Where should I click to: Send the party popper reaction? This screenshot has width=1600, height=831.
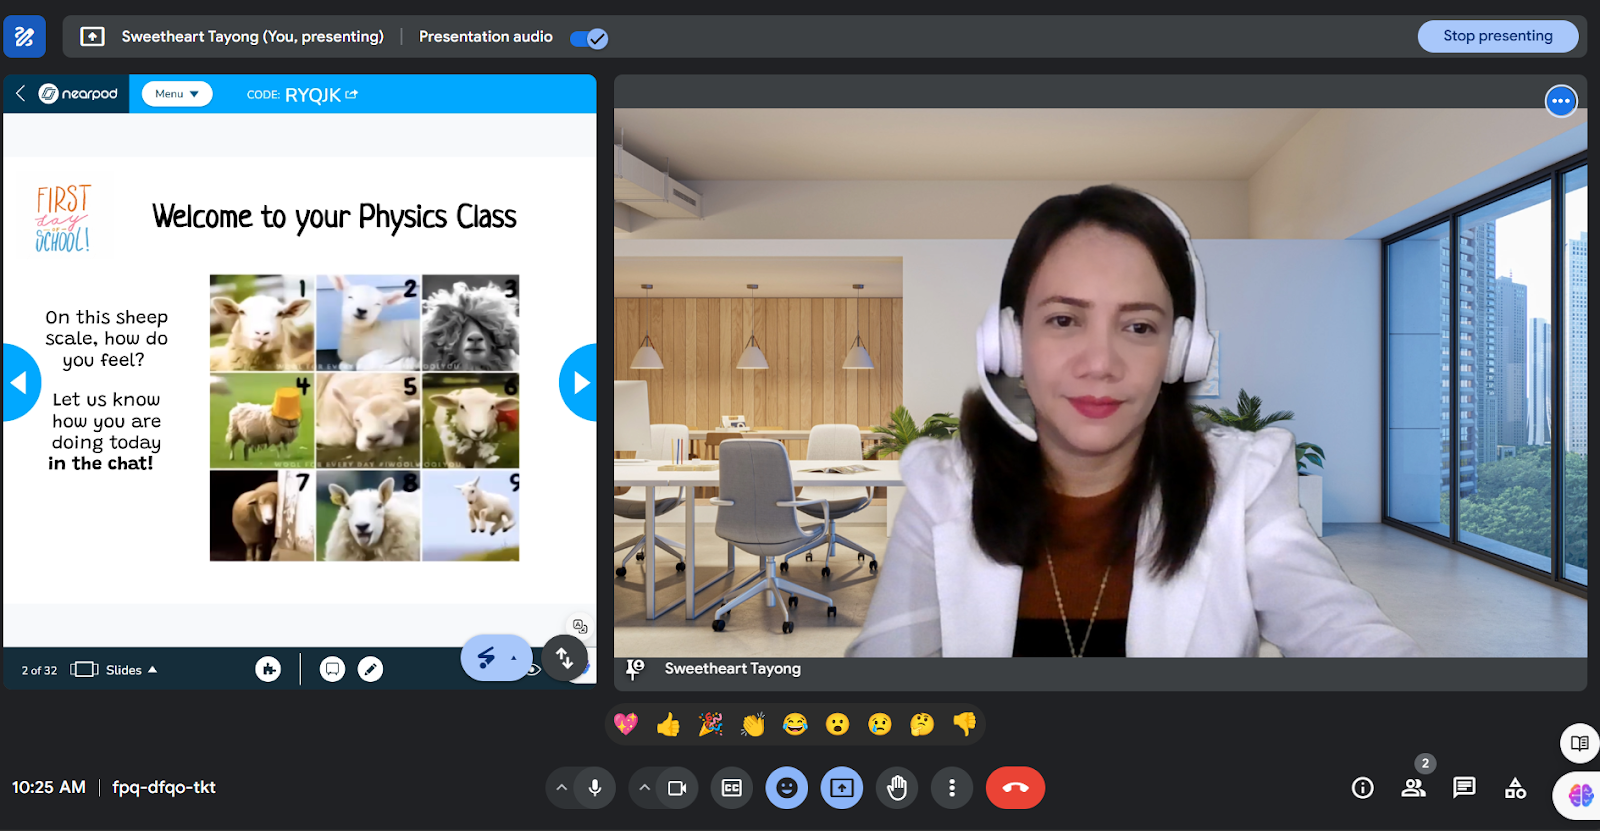(x=711, y=724)
